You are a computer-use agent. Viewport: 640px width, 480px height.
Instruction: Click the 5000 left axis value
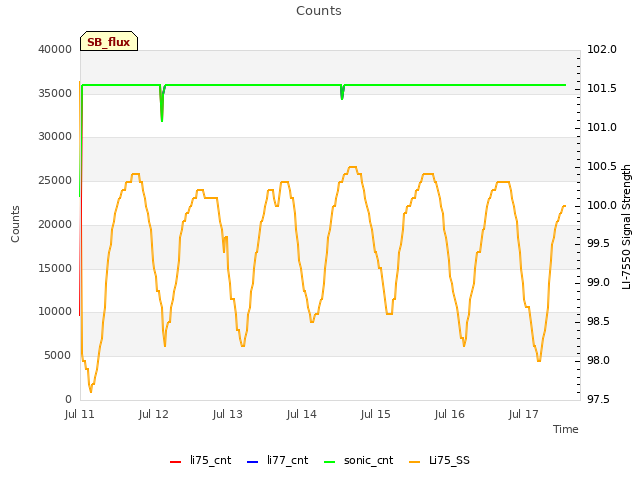click(x=58, y=356)
